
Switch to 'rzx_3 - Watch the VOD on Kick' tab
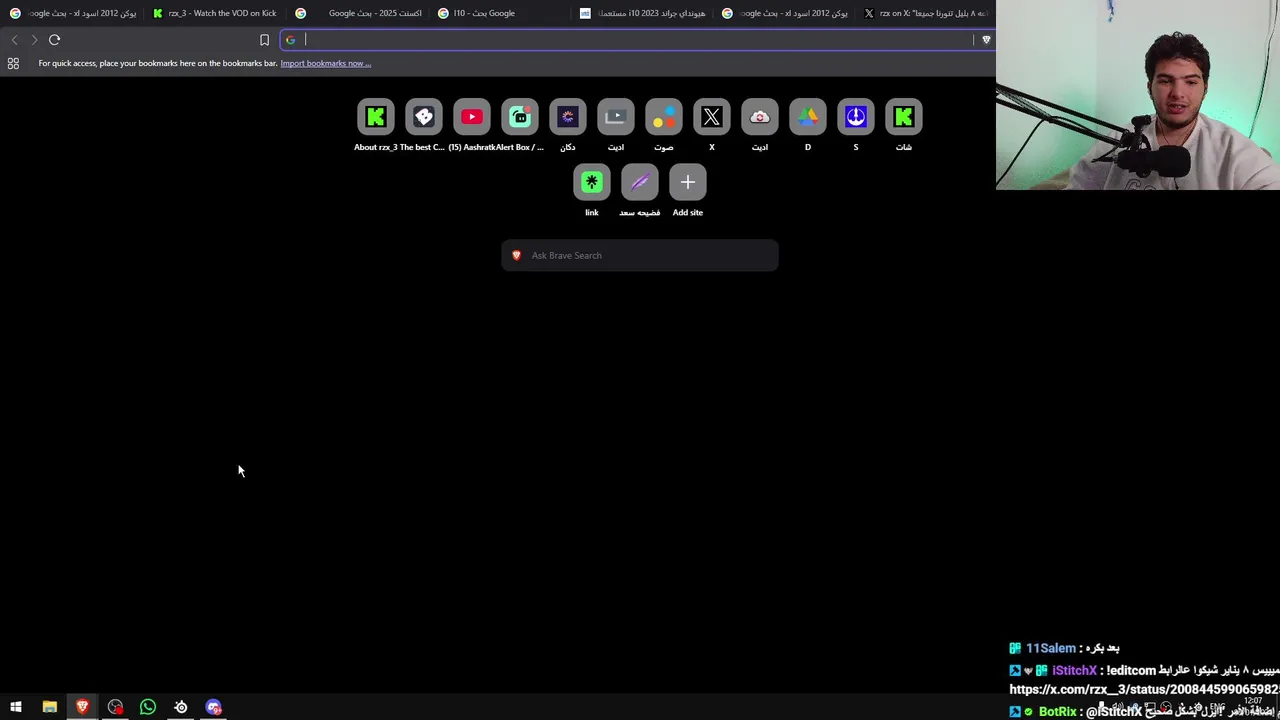tap(215, 13)
